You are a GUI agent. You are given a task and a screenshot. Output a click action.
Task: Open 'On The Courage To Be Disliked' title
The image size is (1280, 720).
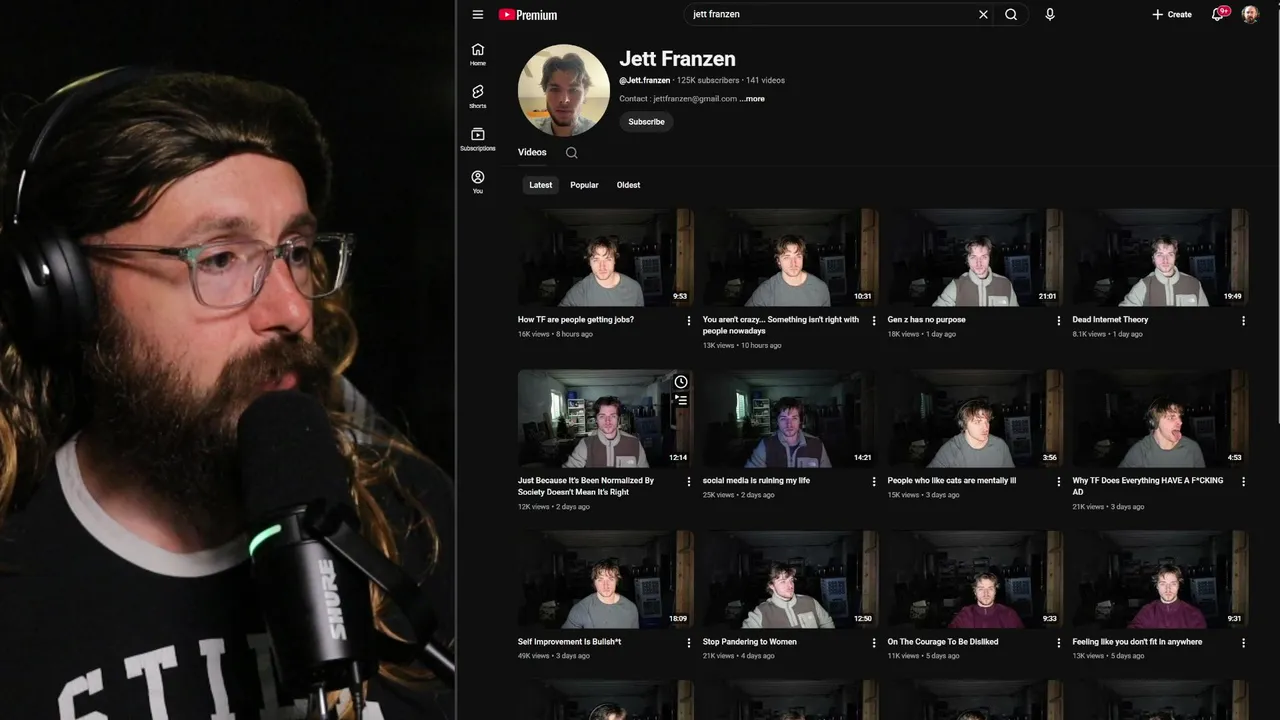(x=943, y=642)
